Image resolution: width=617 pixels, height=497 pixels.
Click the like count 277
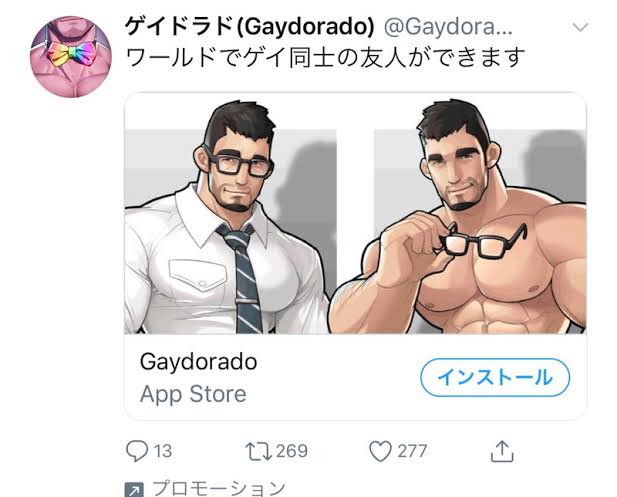point(412,451)
